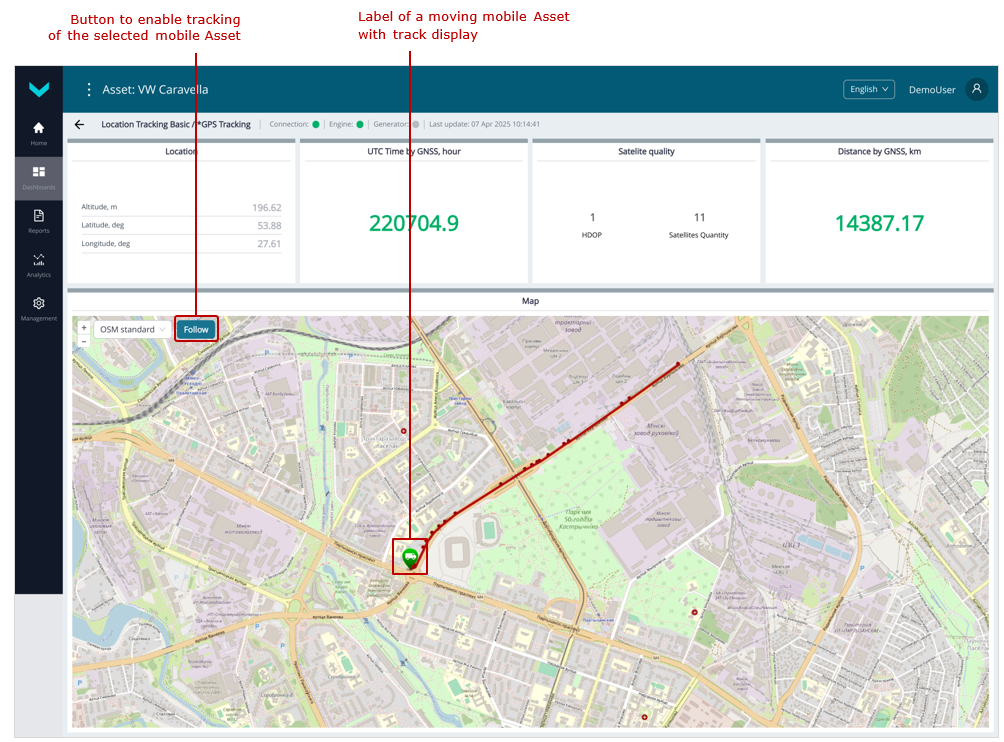
Task: Click the Distance by GNSS value 14387.17
Action: pyautogui.click(x=879, y=224)
